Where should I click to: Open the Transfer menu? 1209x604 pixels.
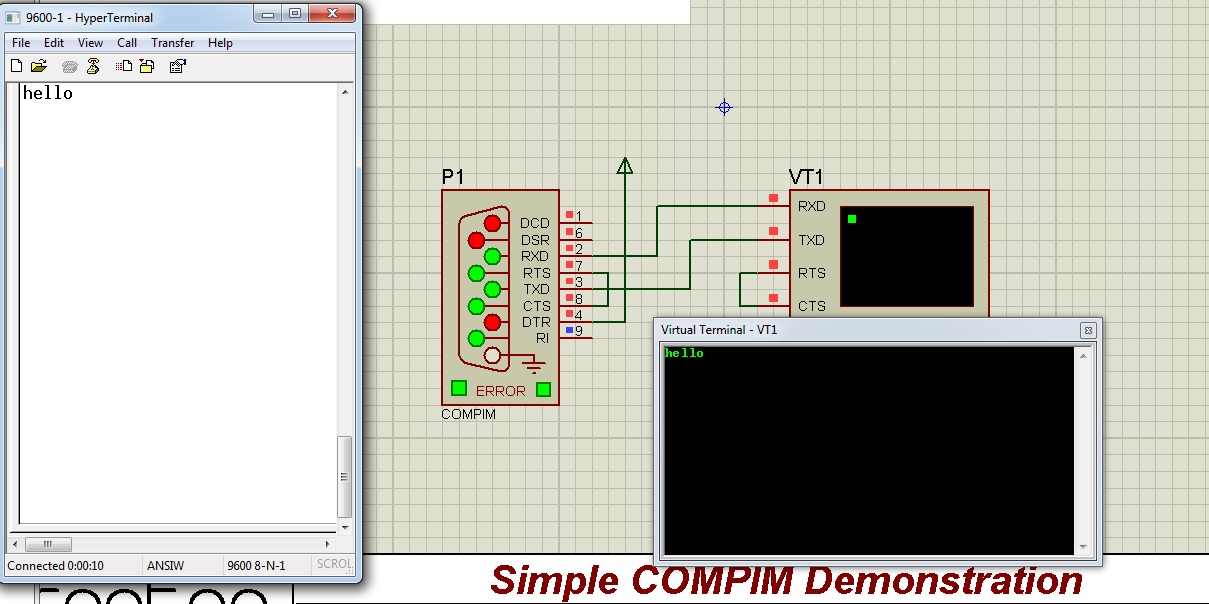pos(172,43)
